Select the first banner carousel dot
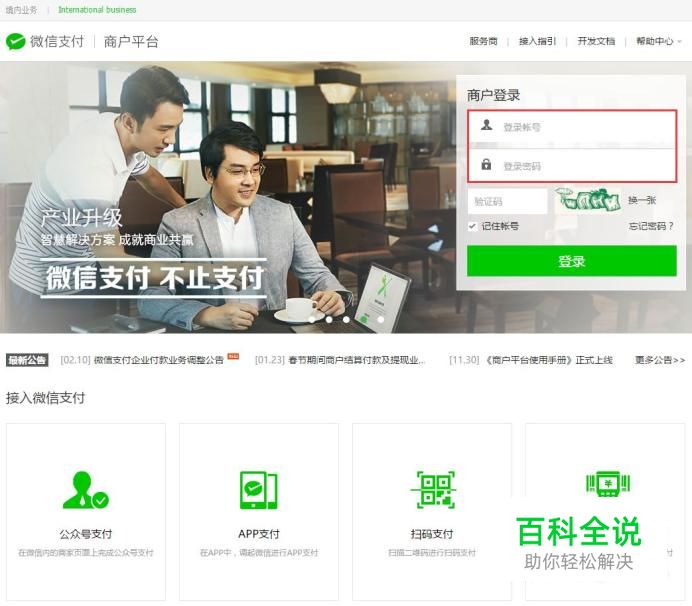This screenshot has height=606, width=692. pyautogui.click(x=312, y=319)
